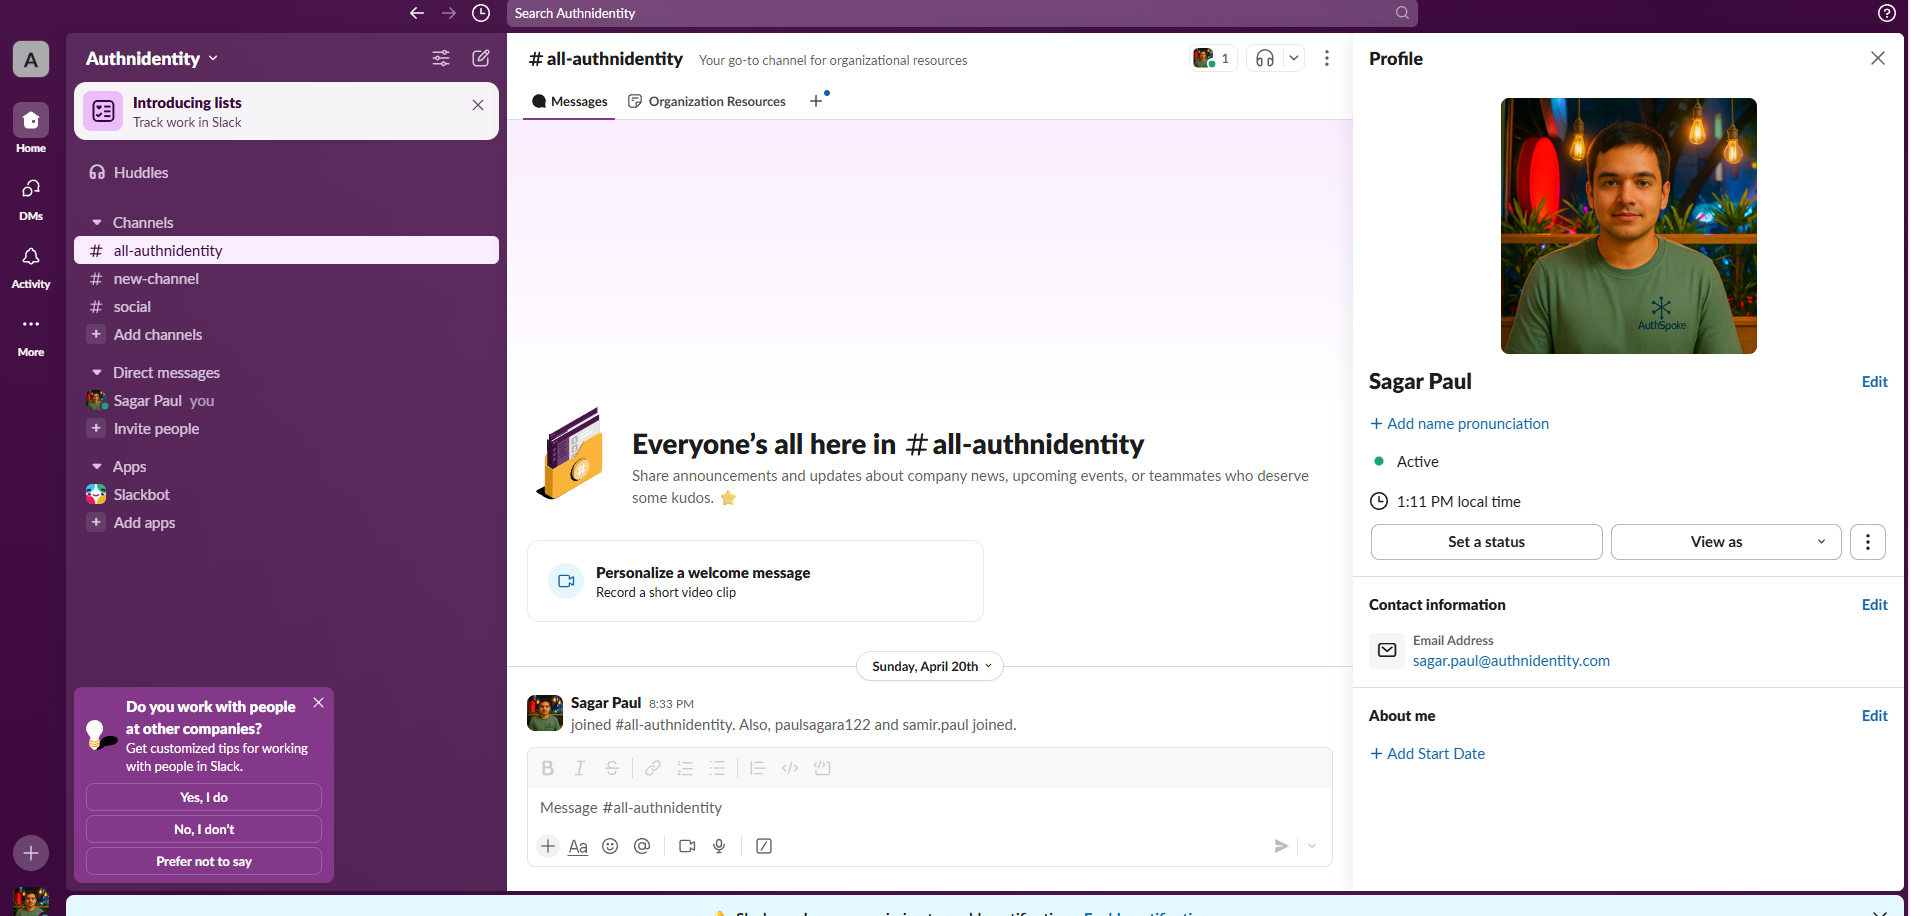Open the View as dropdown
Viewport: 1911px width, 916px height.
pos(1726,542)
